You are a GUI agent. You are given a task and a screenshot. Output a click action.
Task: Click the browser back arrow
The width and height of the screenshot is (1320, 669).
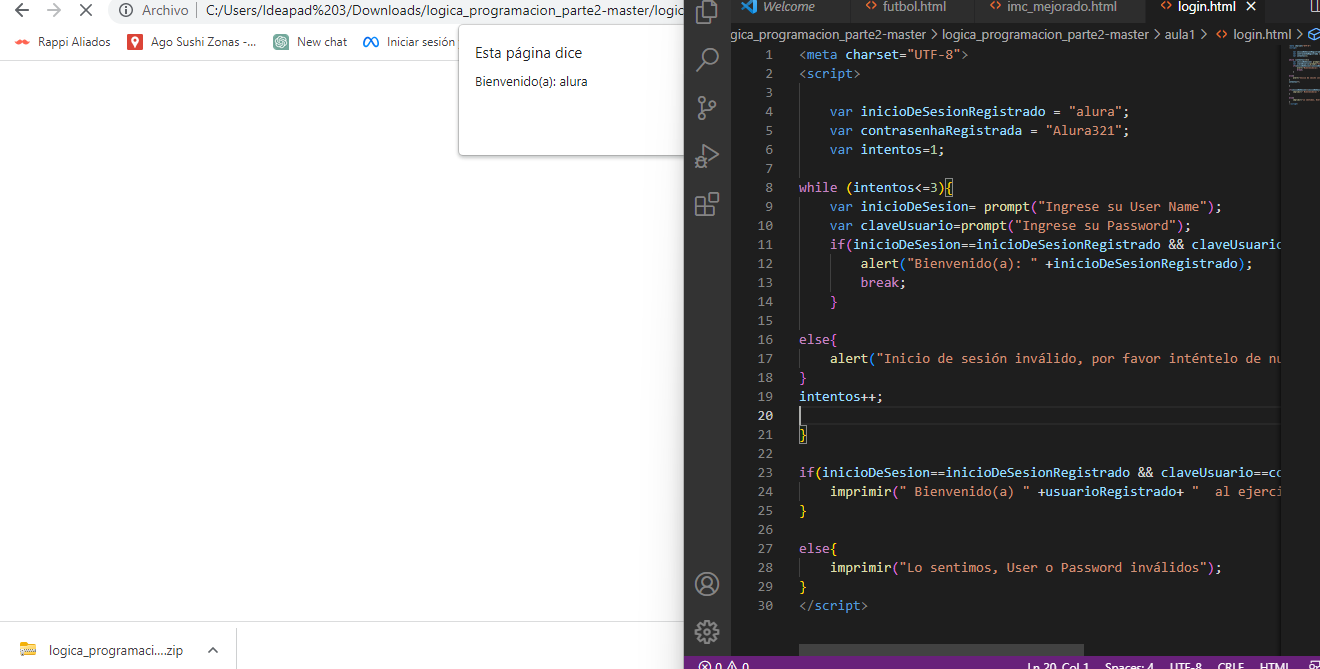point(22,10)
